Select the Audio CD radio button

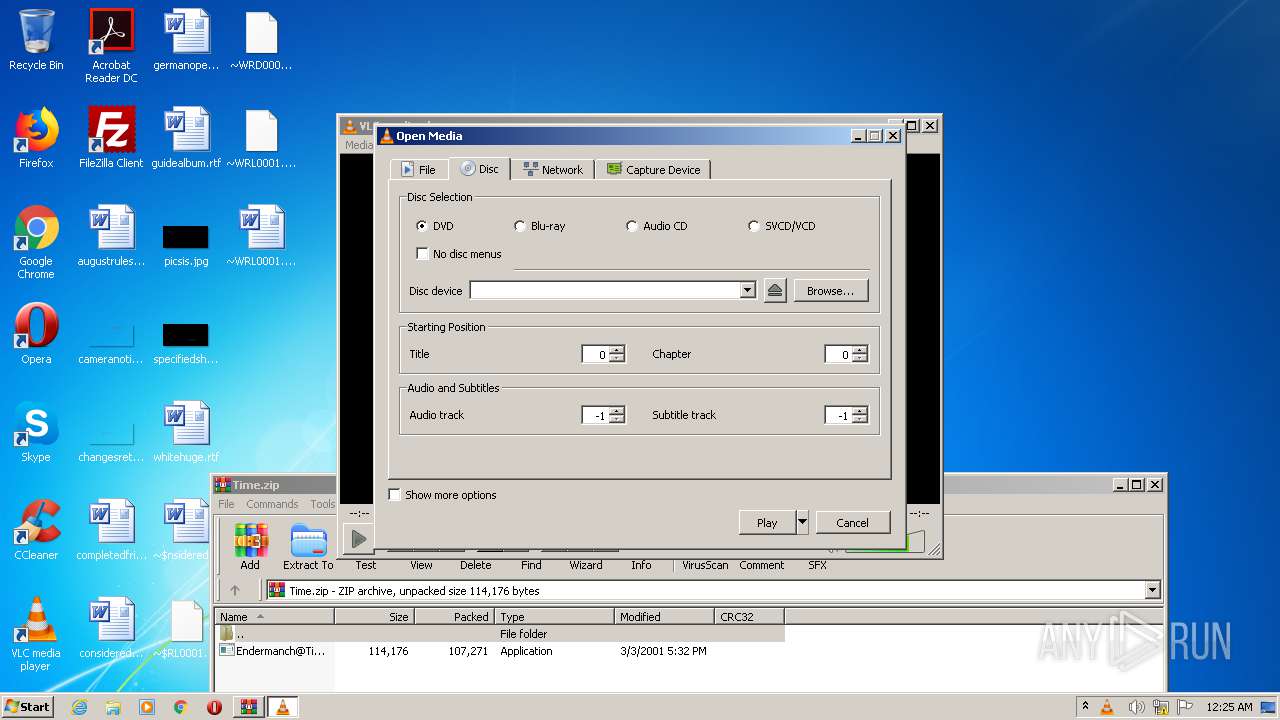(631, 226)
